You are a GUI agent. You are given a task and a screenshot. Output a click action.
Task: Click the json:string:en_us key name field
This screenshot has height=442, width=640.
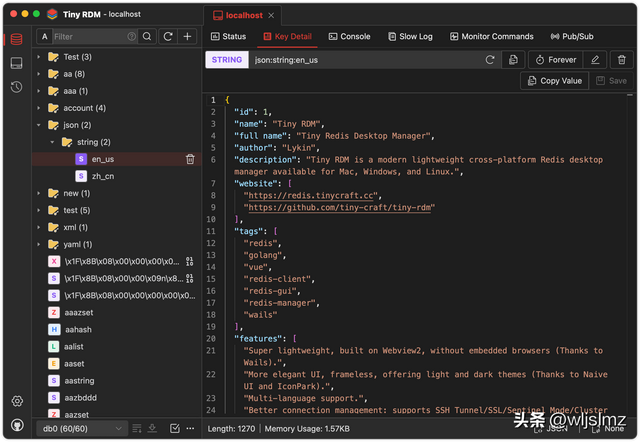(x=365, y=60)
